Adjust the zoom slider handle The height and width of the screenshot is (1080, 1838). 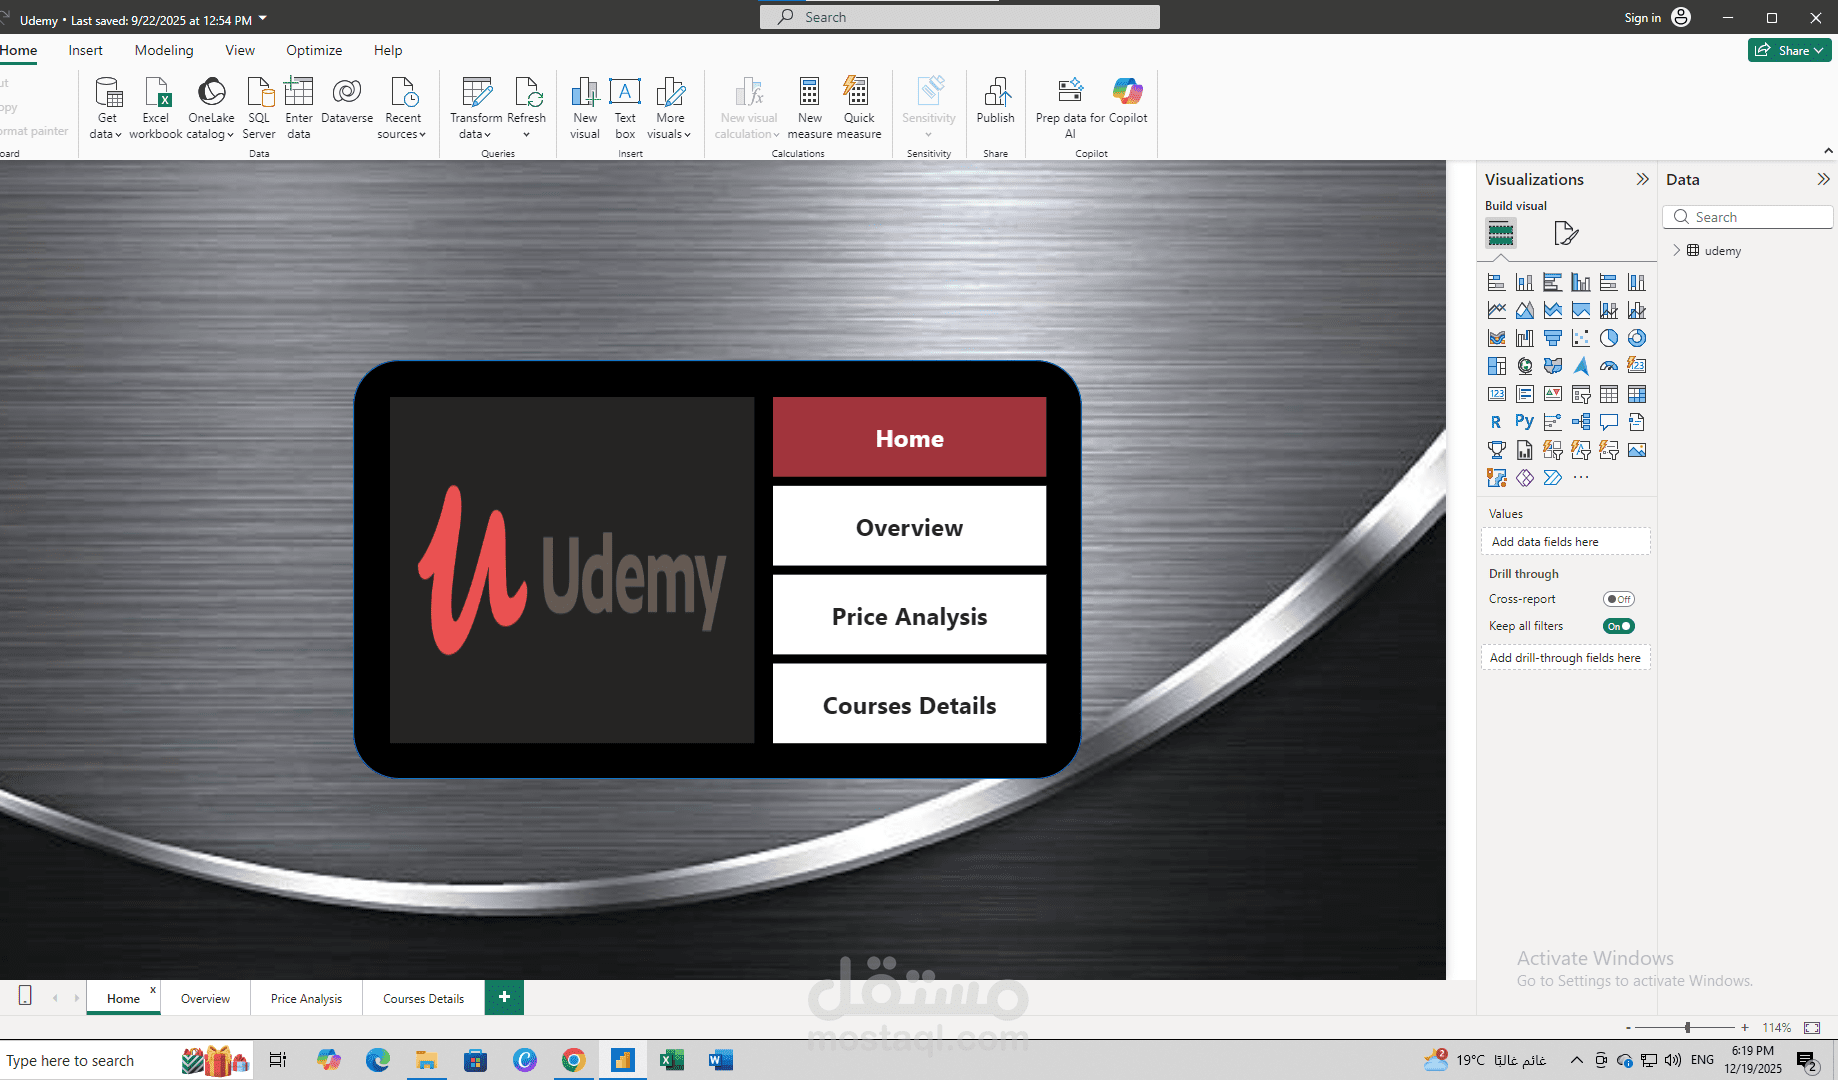[1687, 1027]
